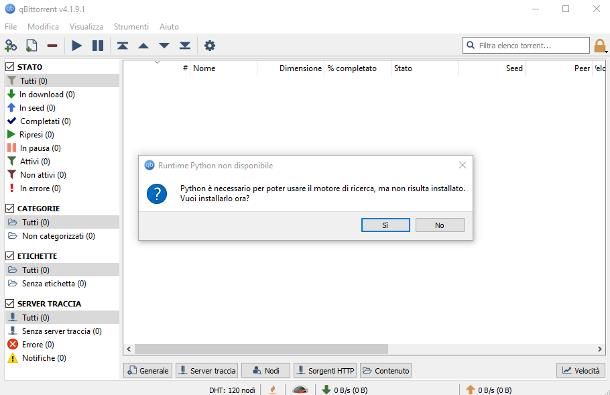Open the Strumenti menu
The image size is (610, 395).
pyautogui.click(x=131, y=26)
